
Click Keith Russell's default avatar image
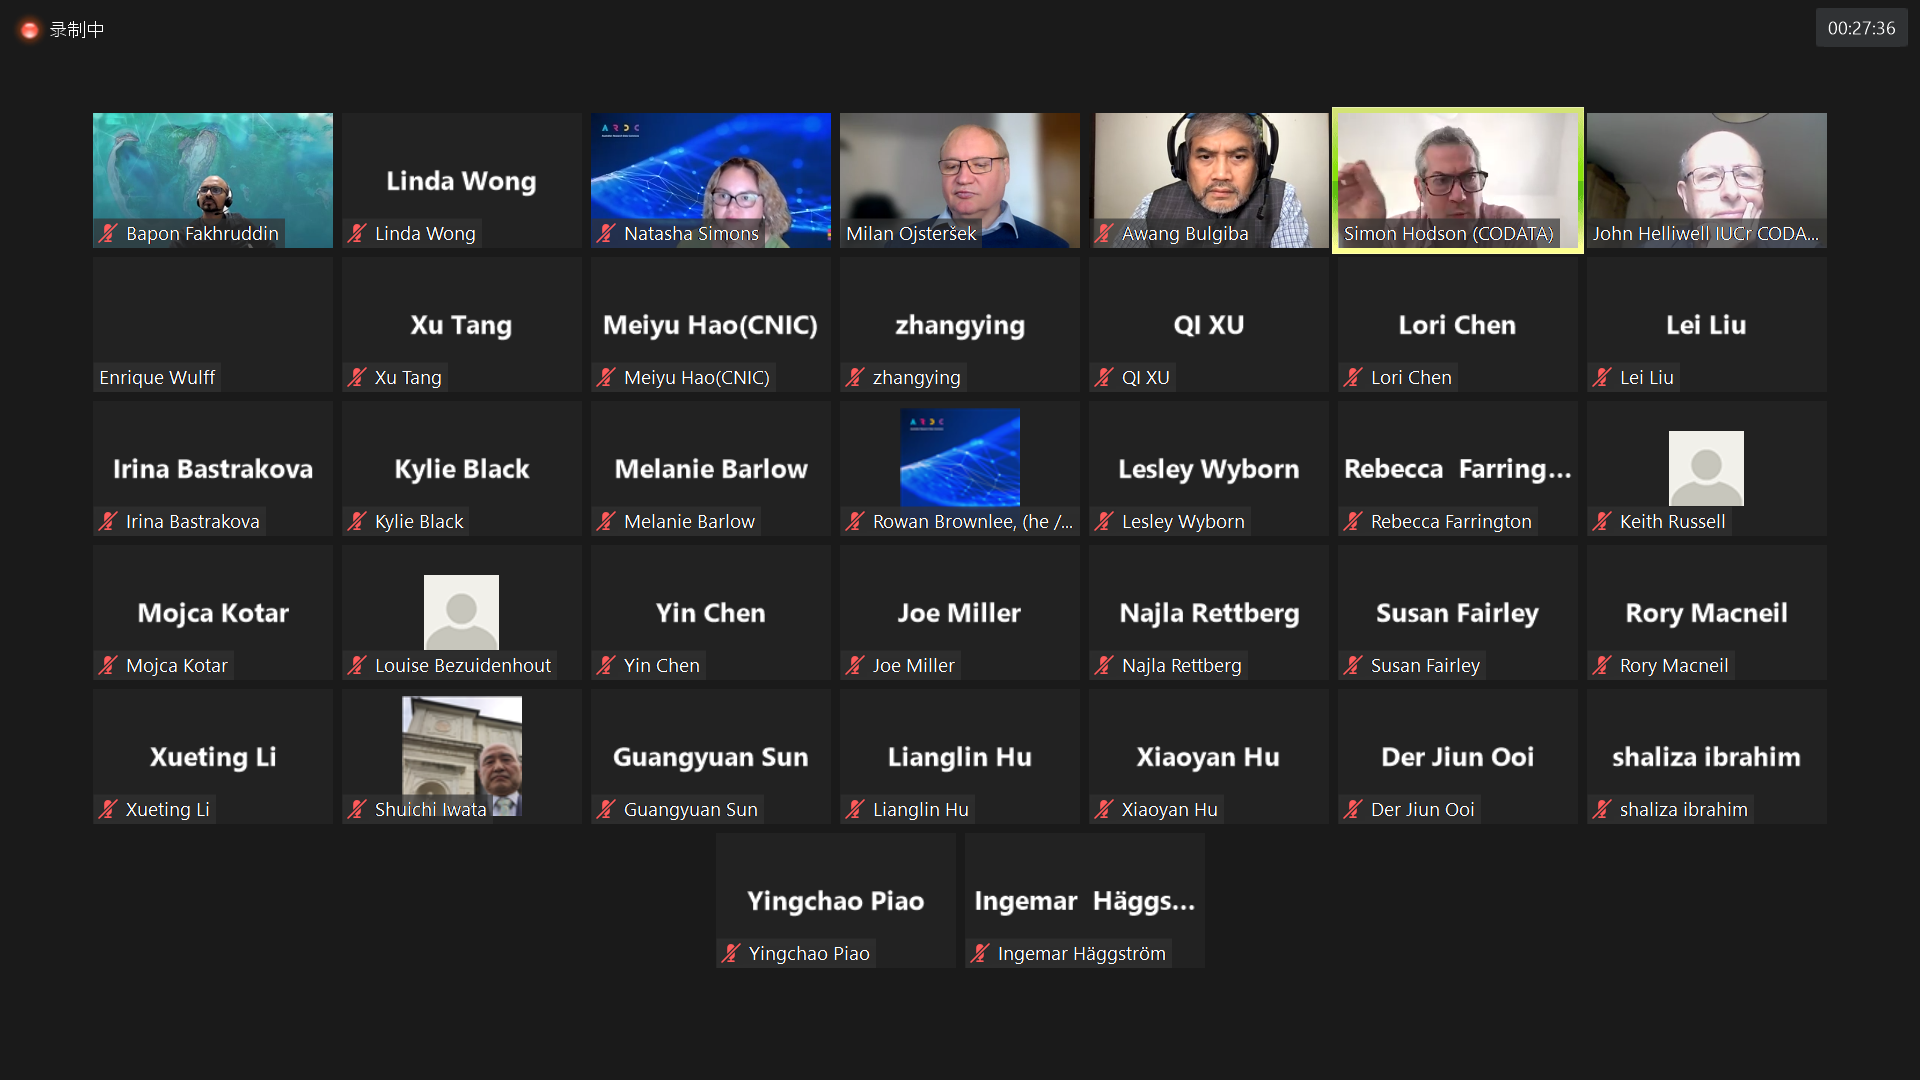coord(1706,468)
